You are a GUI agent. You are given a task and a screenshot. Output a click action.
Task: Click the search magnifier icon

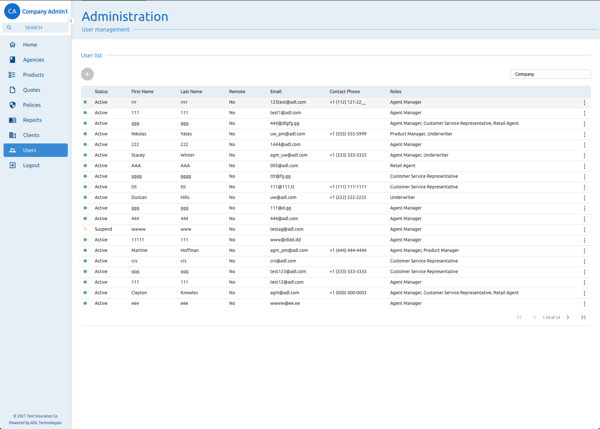tap(9, 28)
